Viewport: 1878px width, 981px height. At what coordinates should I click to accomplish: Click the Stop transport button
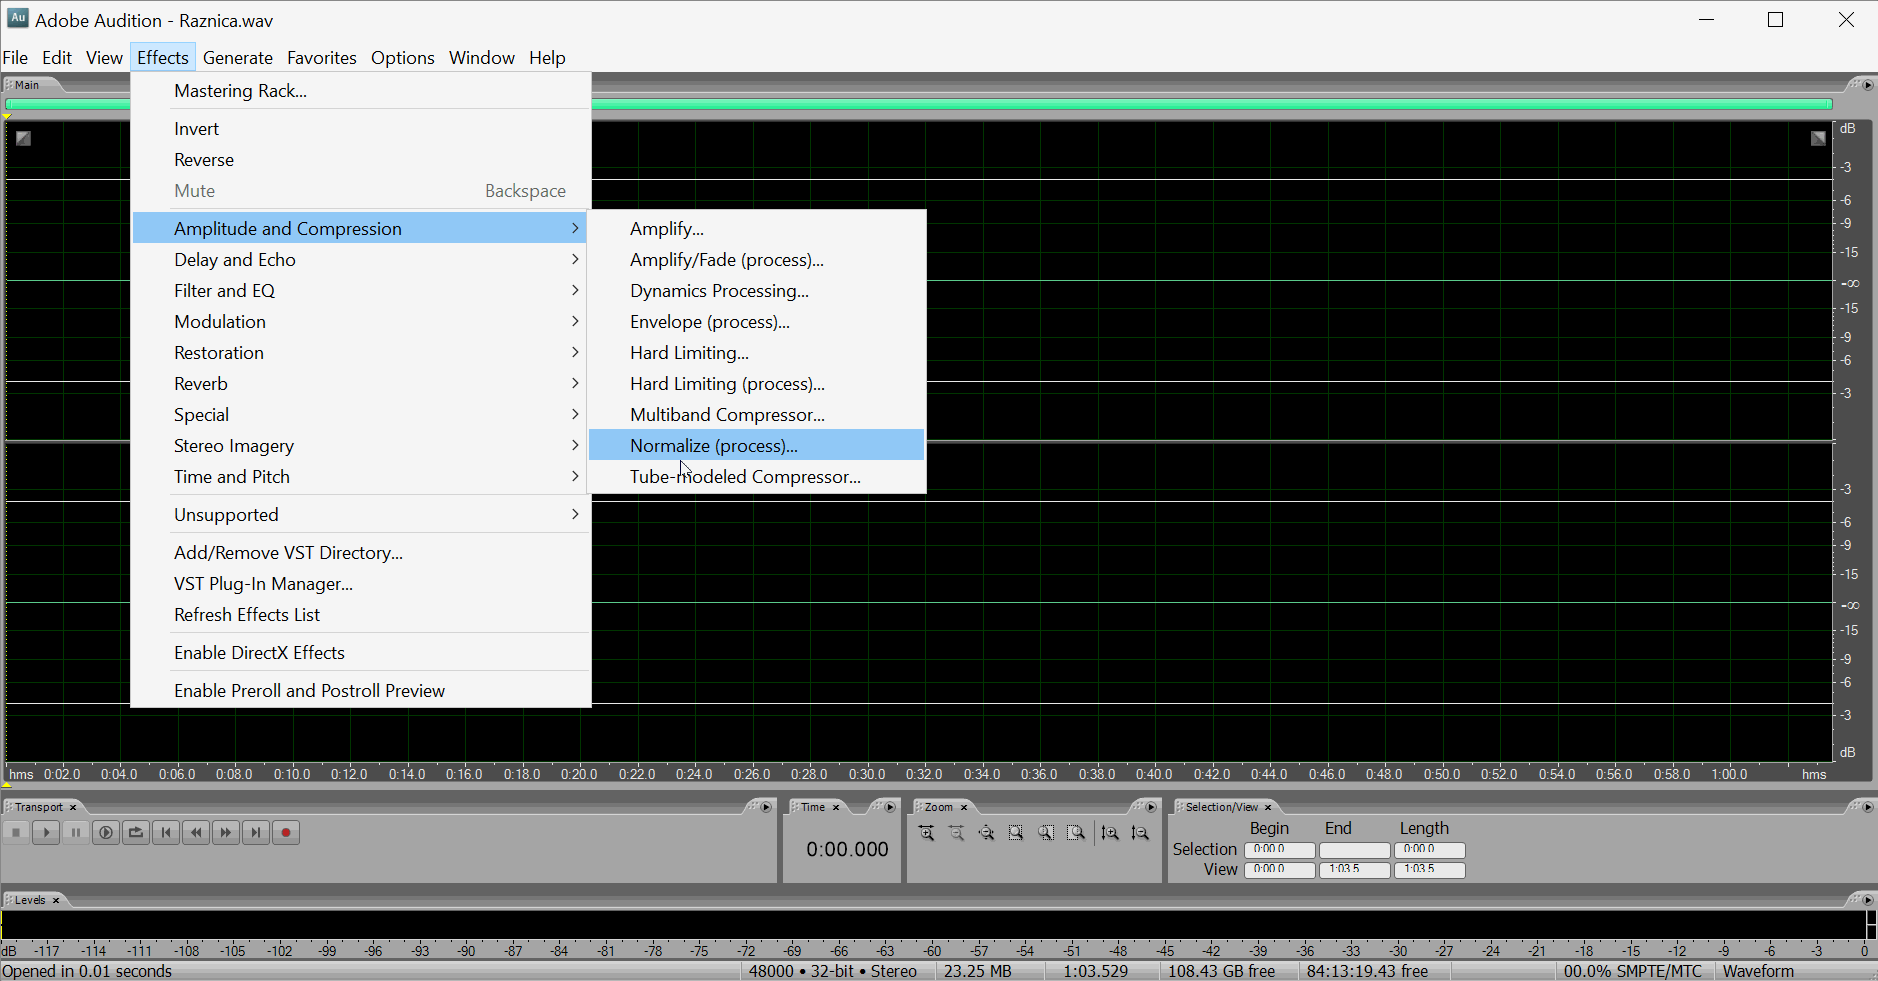click(16, 832)
